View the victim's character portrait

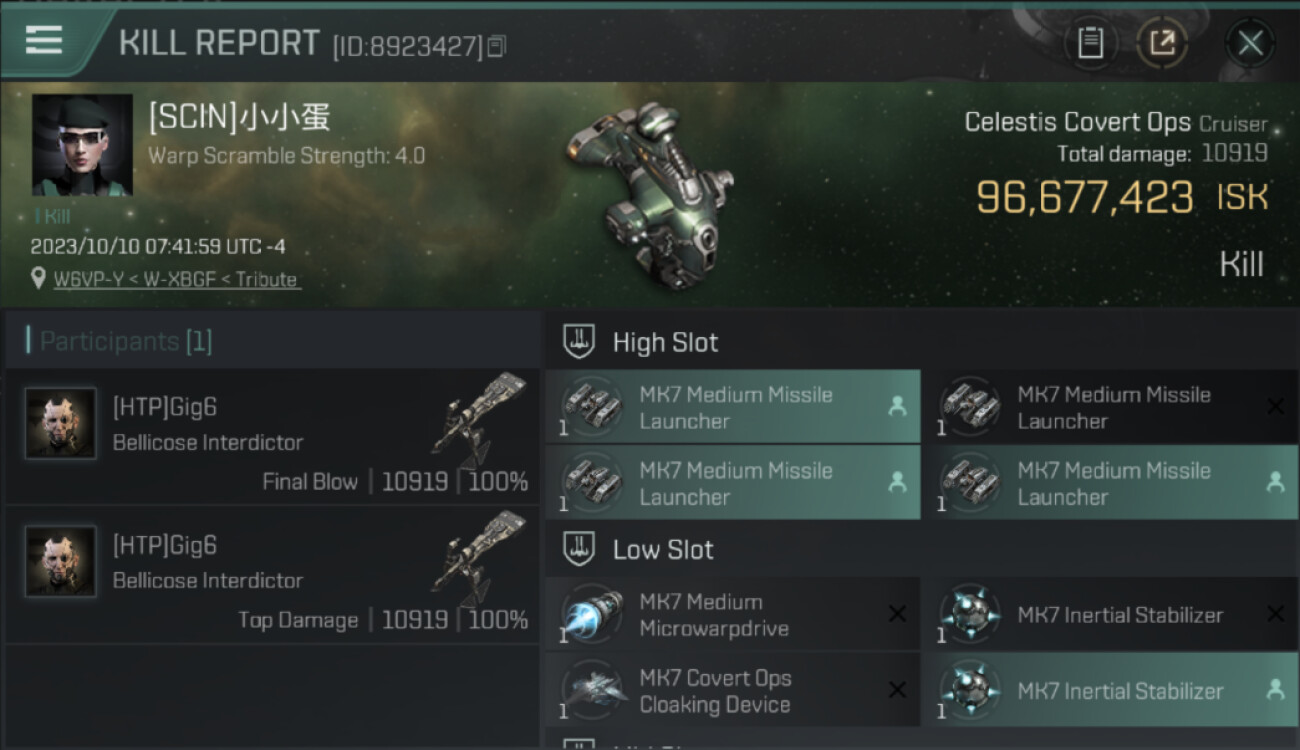coord(82,145)
